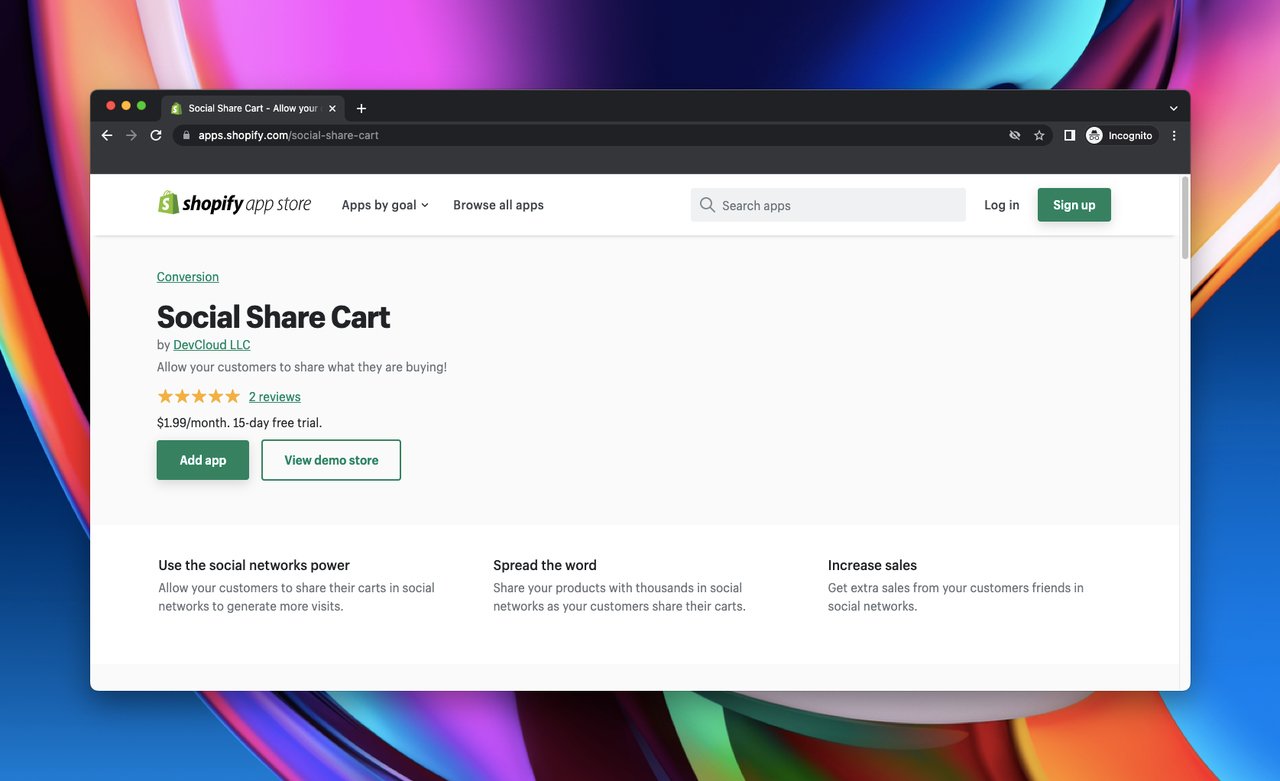This screenshot has width=1280, height=781.
Task: Select the Social Share Cart browser tab
Action: coord(252,108)
